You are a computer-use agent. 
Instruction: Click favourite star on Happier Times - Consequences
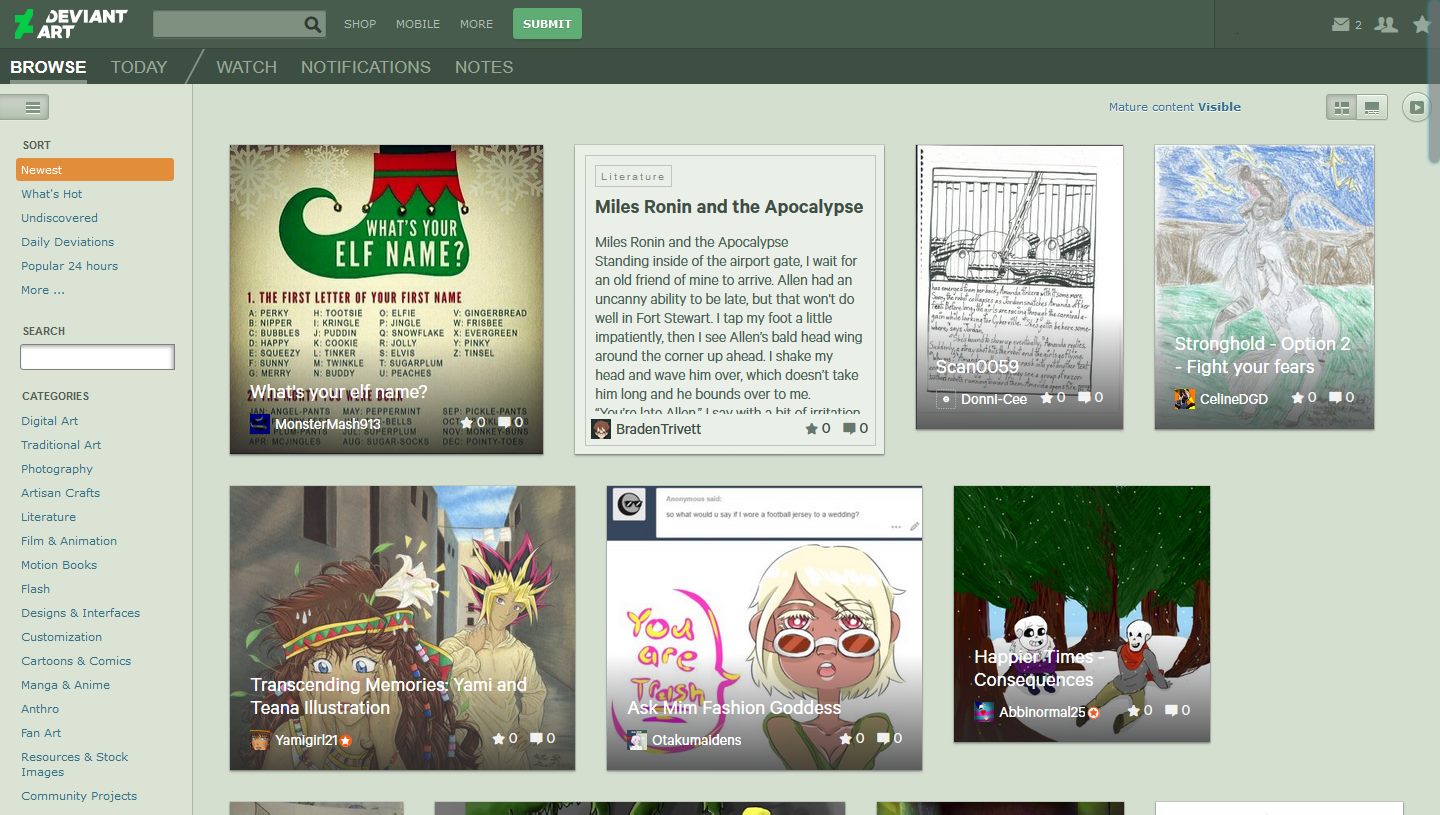tap(1133, 710)
